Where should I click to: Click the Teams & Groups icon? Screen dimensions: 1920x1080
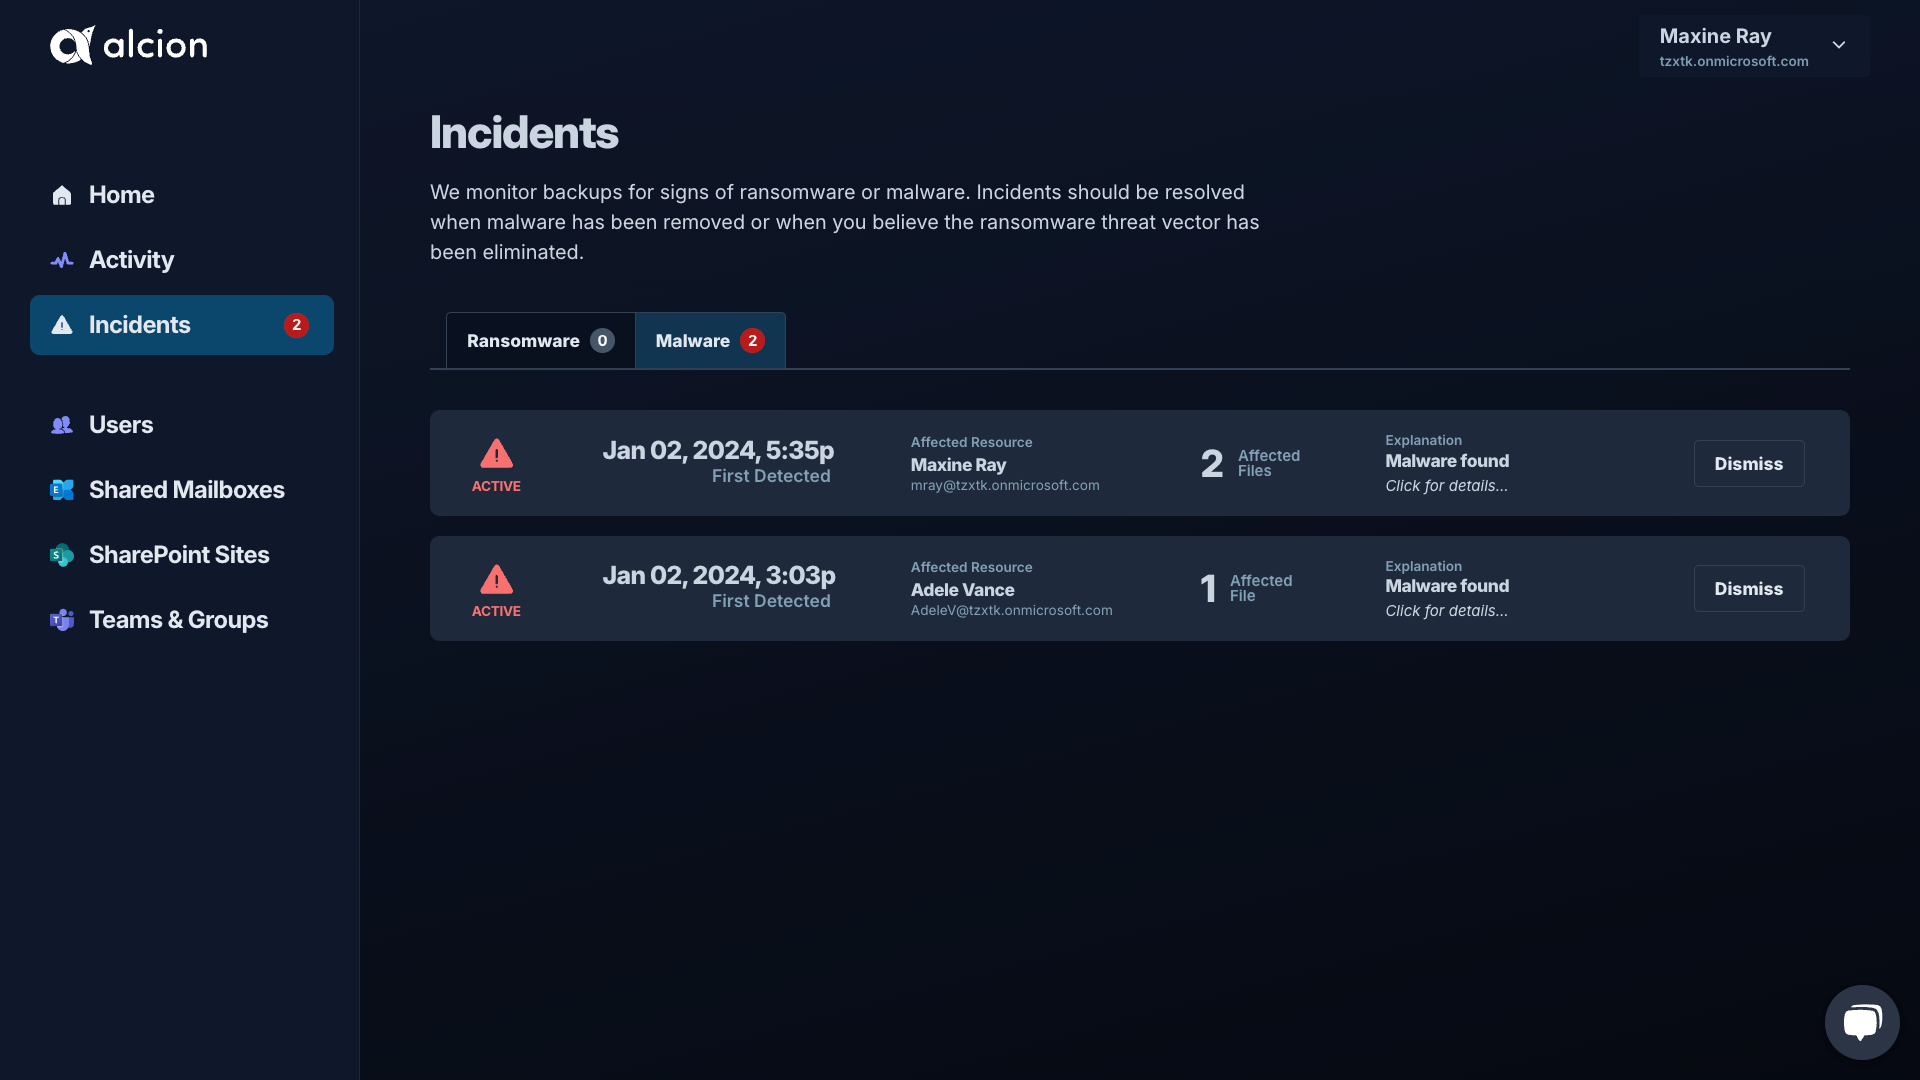tap(62, 620)
